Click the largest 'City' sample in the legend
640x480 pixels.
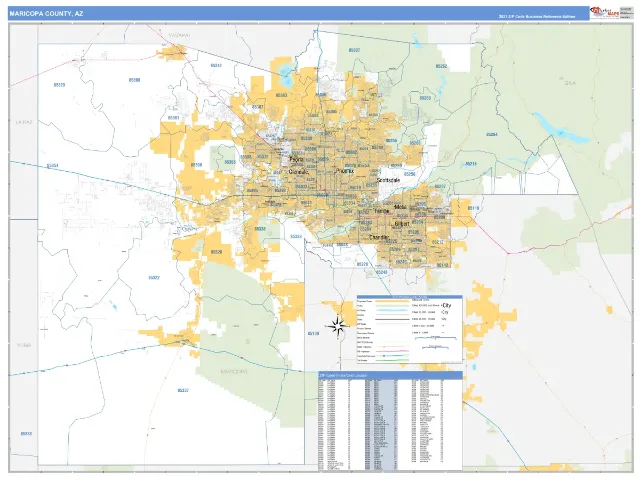point(447,305)
